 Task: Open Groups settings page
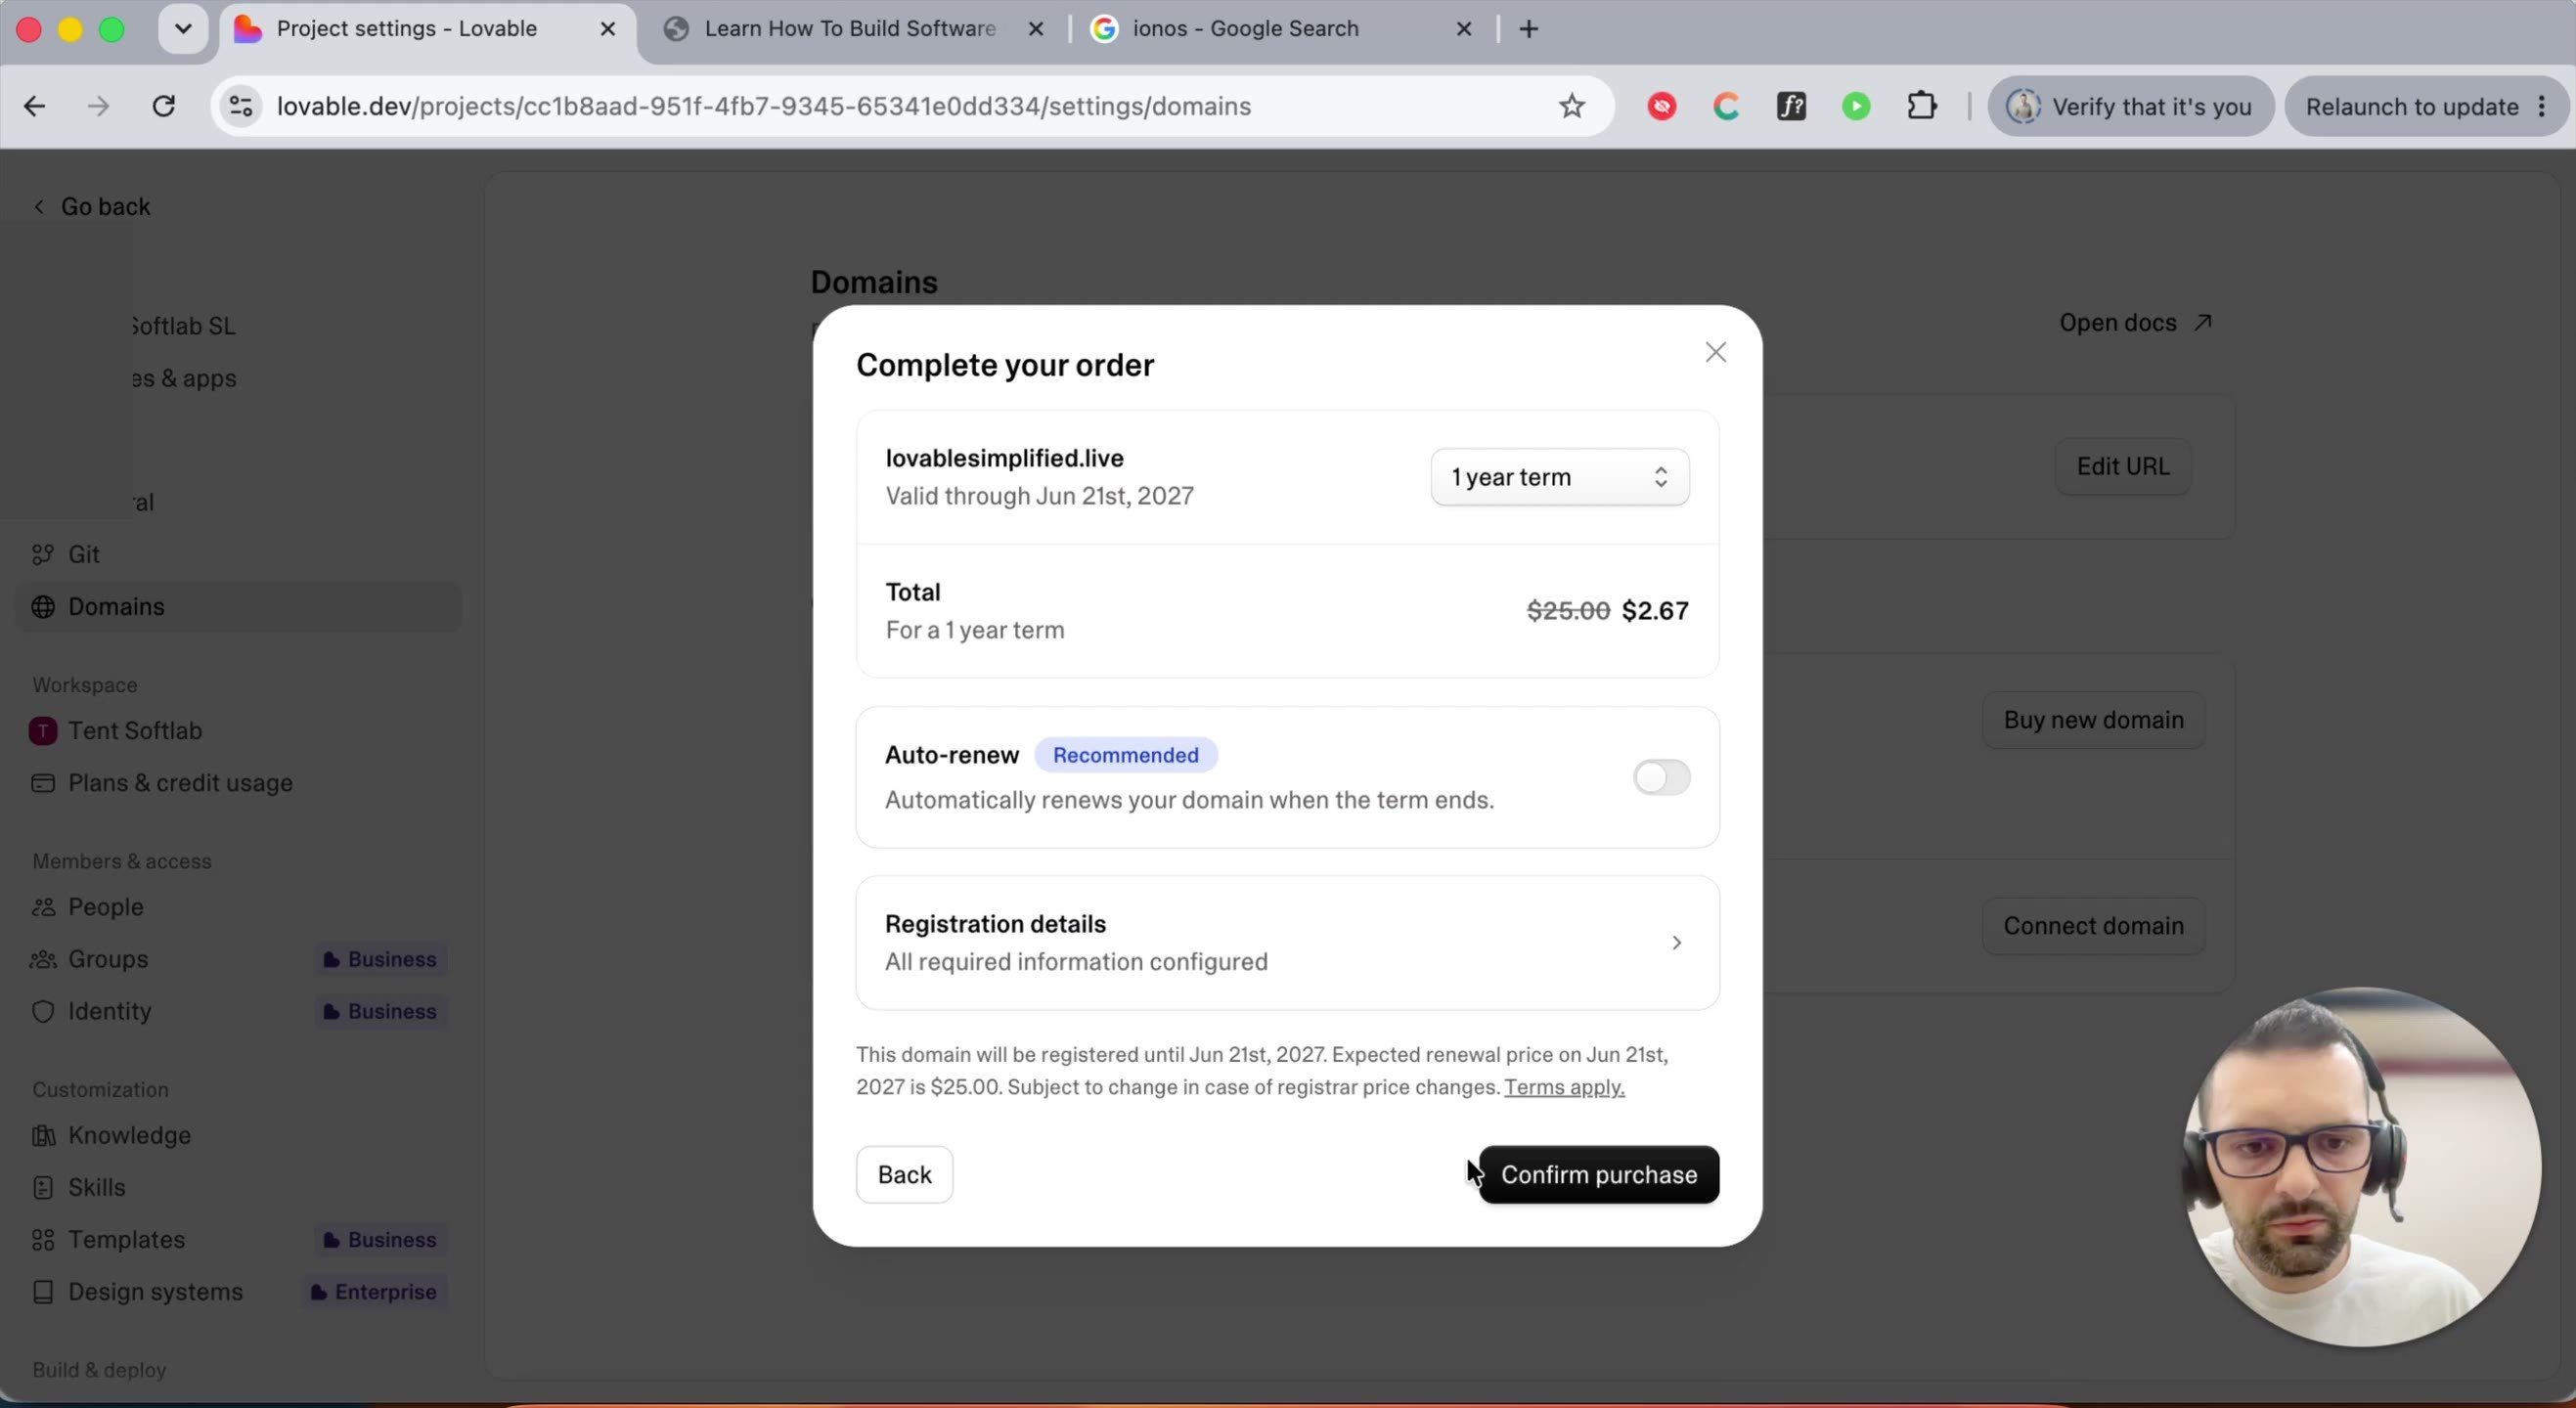pos(238,959)
